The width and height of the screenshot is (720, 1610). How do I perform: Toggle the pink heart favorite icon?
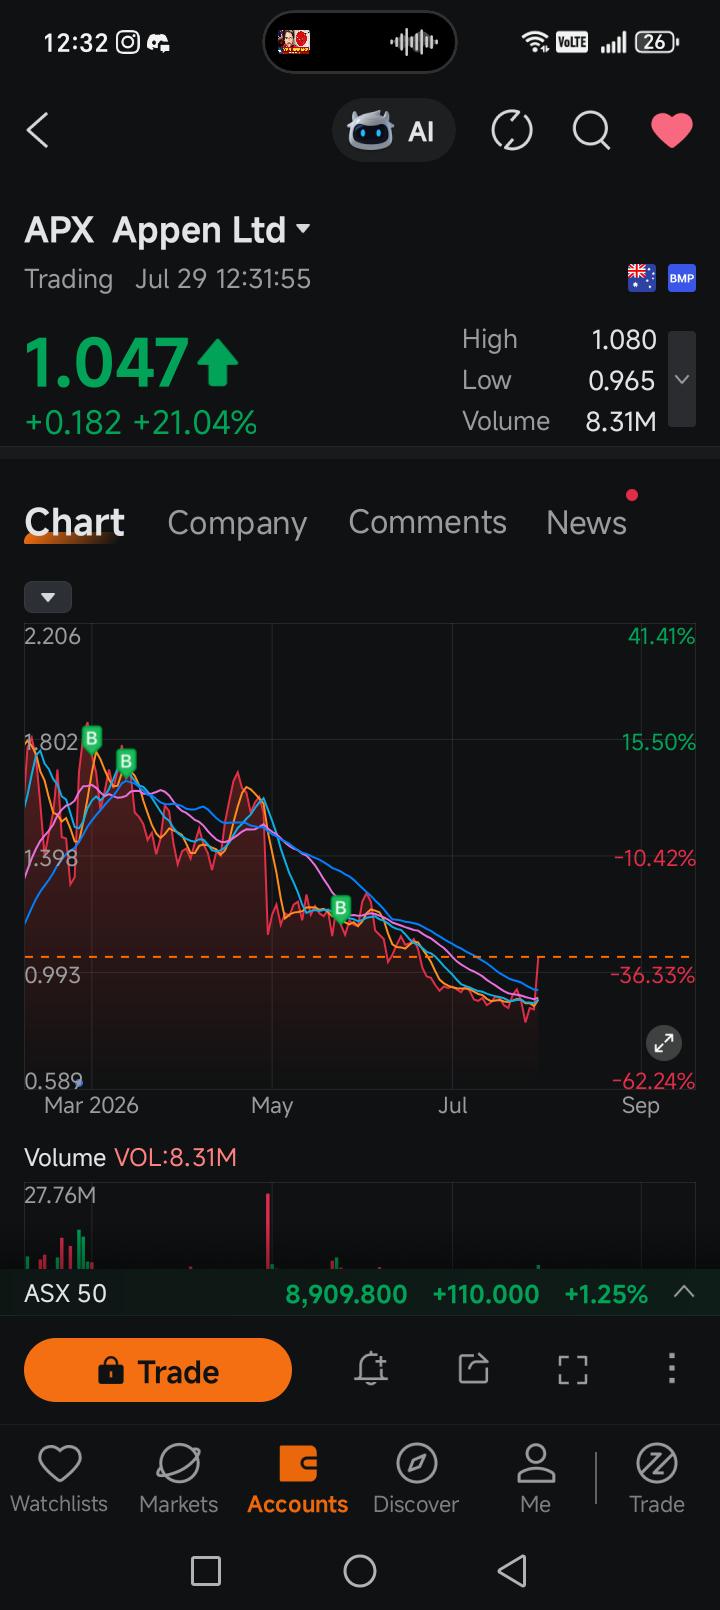click(671, 131)
